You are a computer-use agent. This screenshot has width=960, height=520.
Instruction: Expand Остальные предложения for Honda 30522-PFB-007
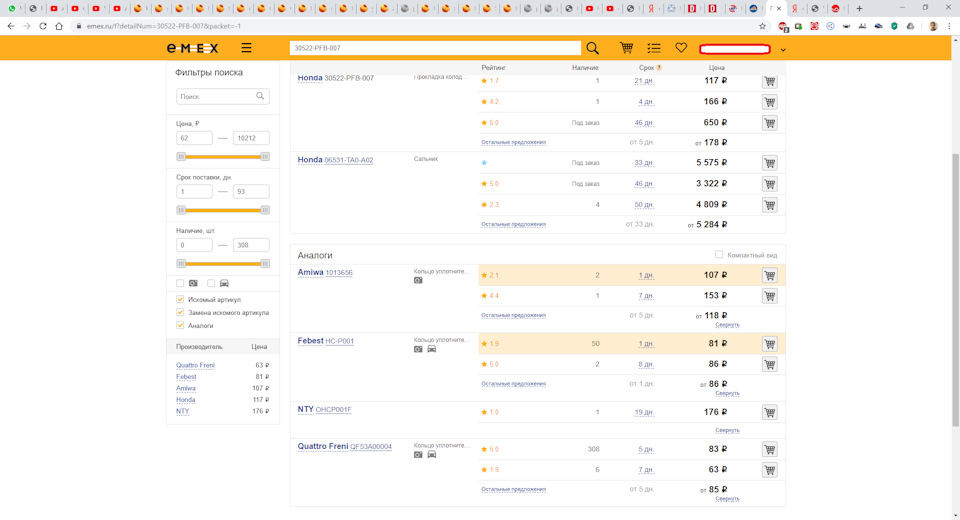point(513,142)
